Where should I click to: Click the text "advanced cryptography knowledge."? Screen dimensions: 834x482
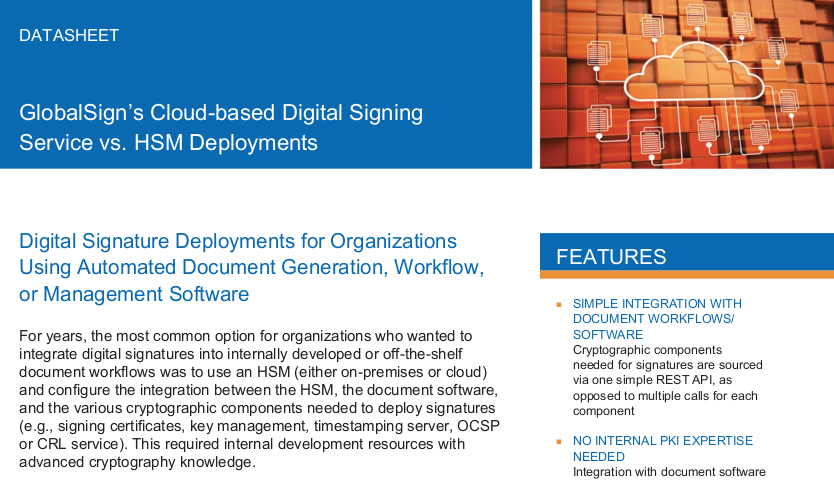coord(138,462)
